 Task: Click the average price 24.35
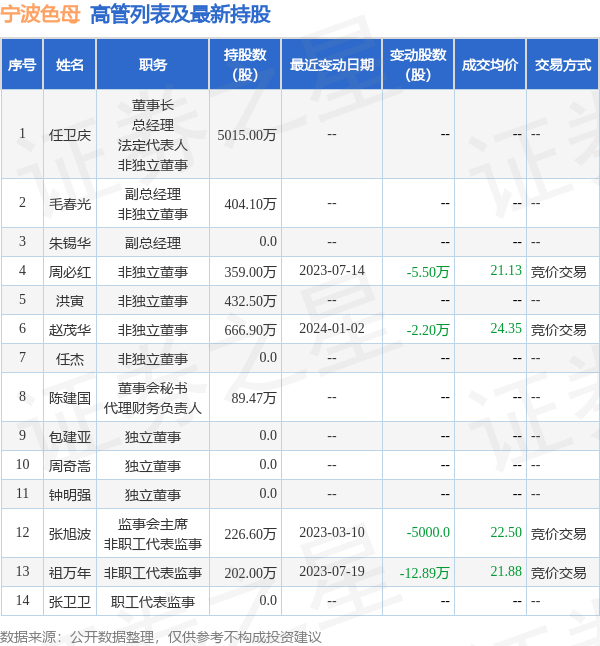506,328
